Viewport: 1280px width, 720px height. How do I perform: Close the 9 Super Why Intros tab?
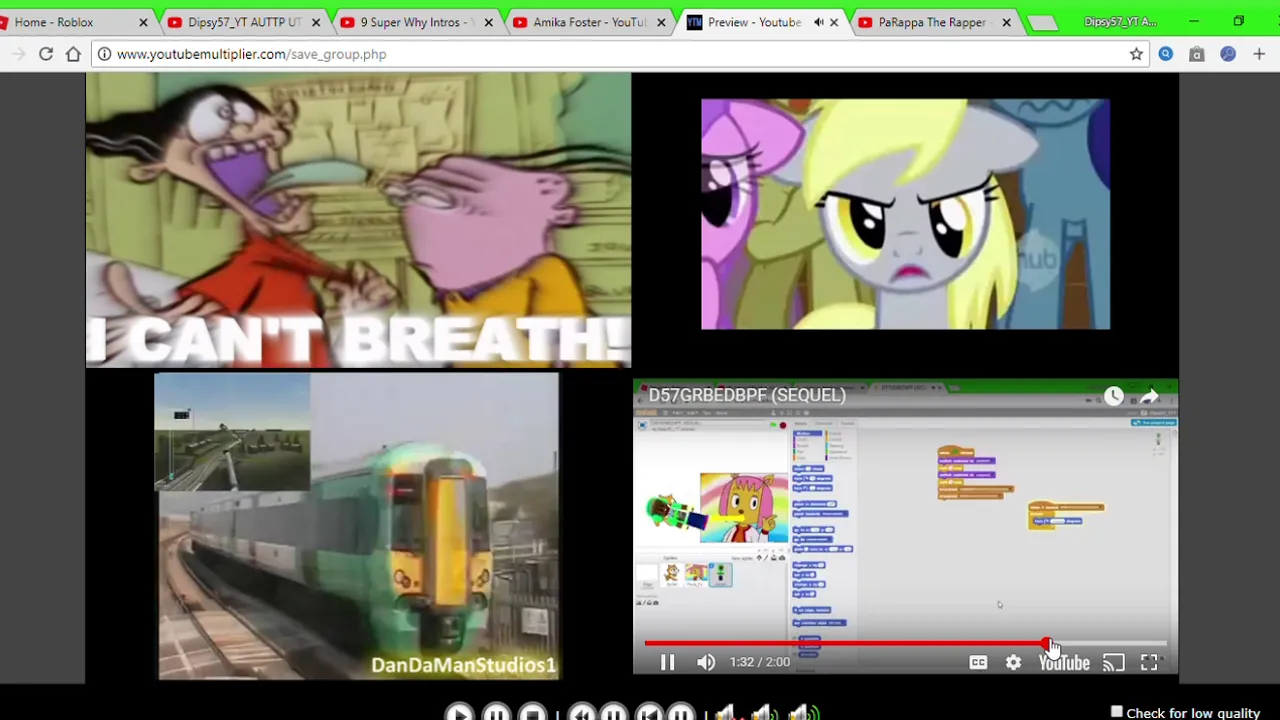click(x=488, y=22)
